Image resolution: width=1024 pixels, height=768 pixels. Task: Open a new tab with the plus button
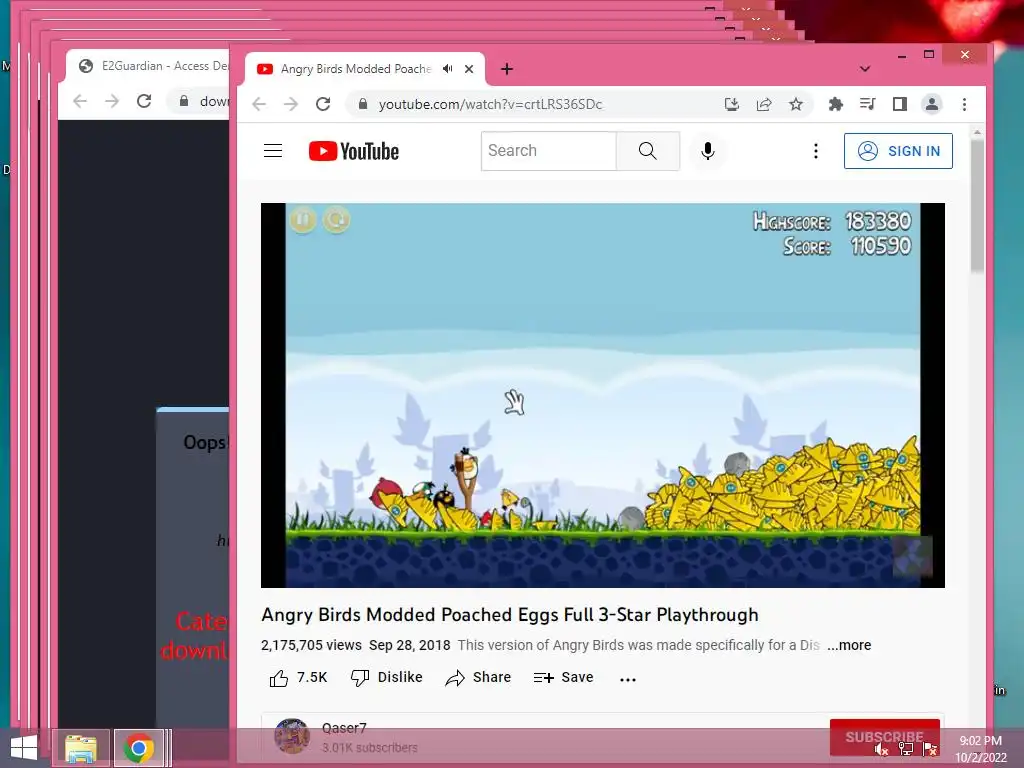click(x=507, y=69)
